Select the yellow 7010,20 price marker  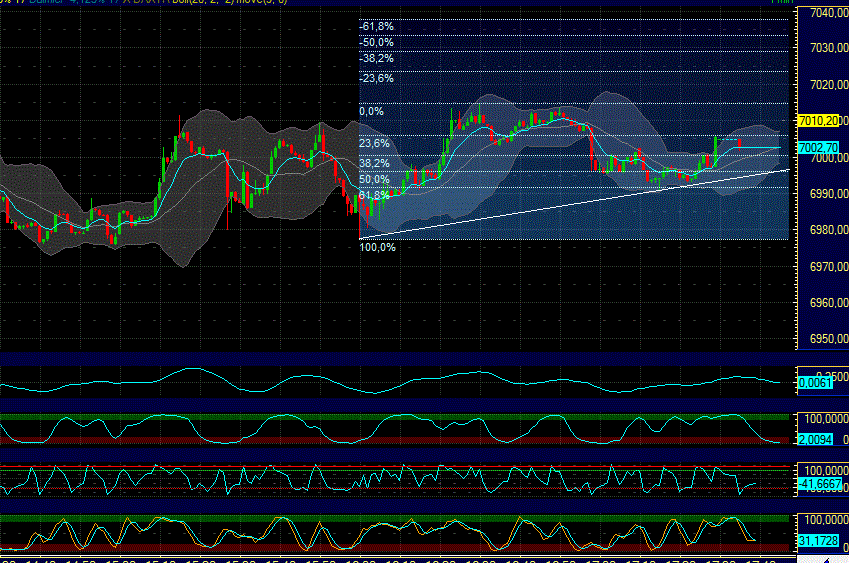click(x=818, y=121)
